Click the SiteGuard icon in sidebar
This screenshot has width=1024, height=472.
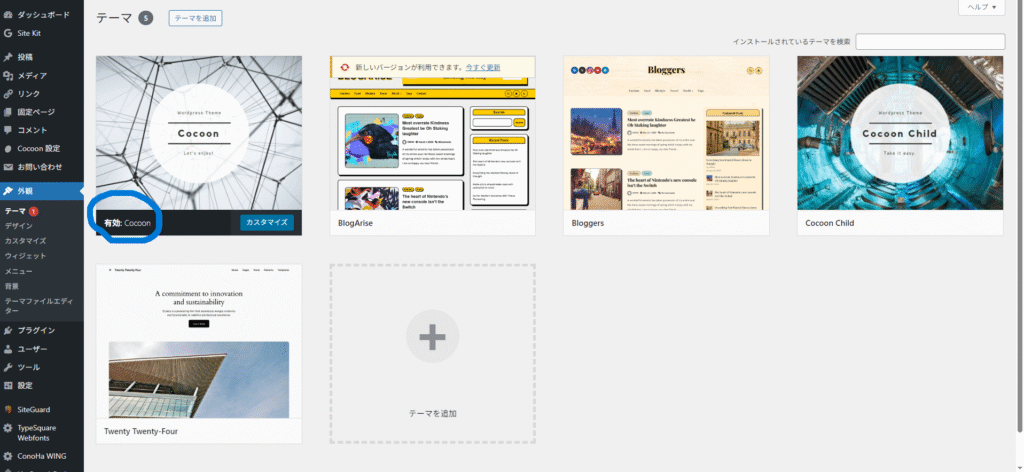click(x=8, y=410)
